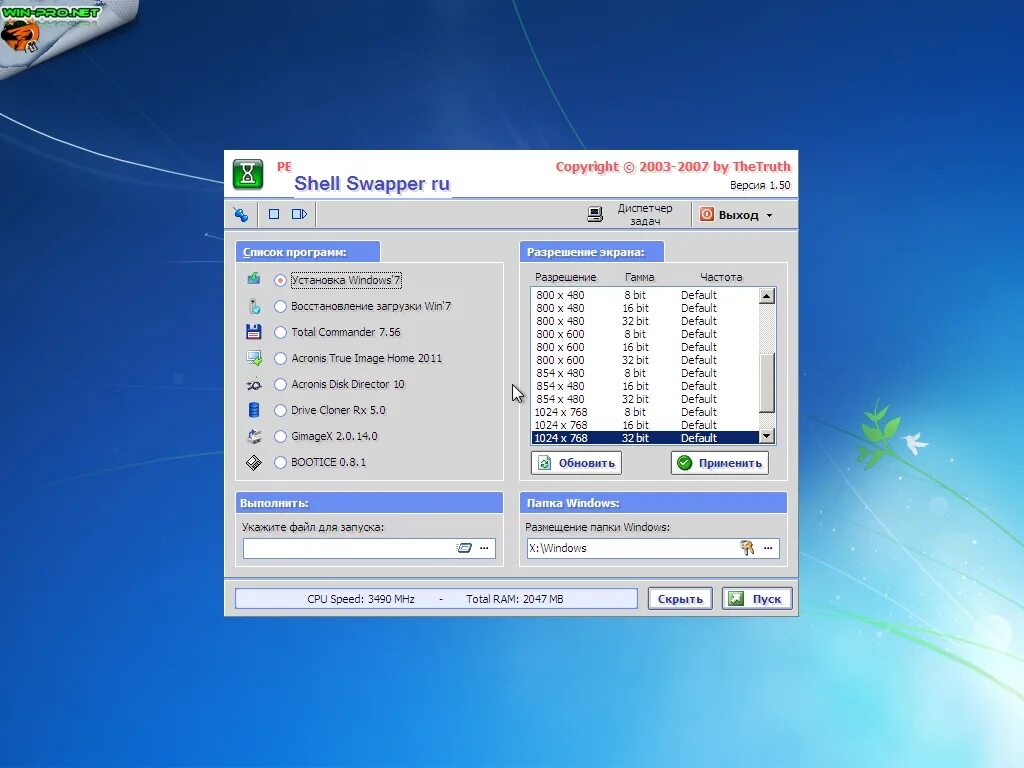Select Drive Cloner Rx 5.0 radio button
Screen dimensions: 1024x768
click(280, 411)
